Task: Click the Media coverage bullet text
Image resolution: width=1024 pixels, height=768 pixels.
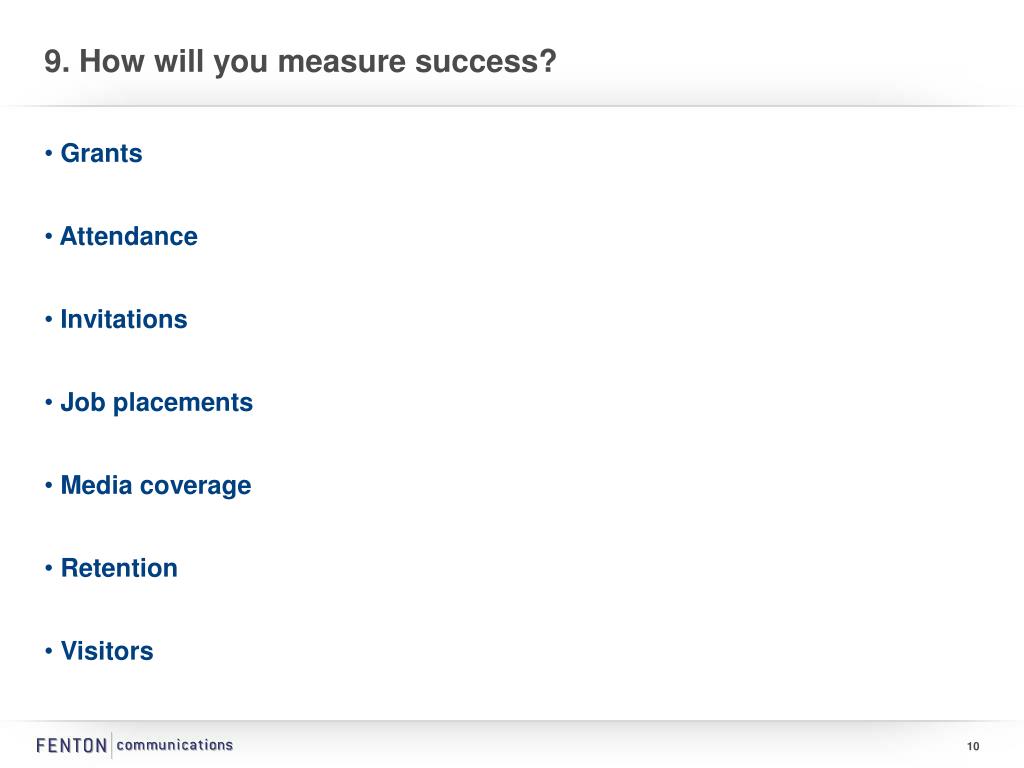Action: [x=156, y=485]
